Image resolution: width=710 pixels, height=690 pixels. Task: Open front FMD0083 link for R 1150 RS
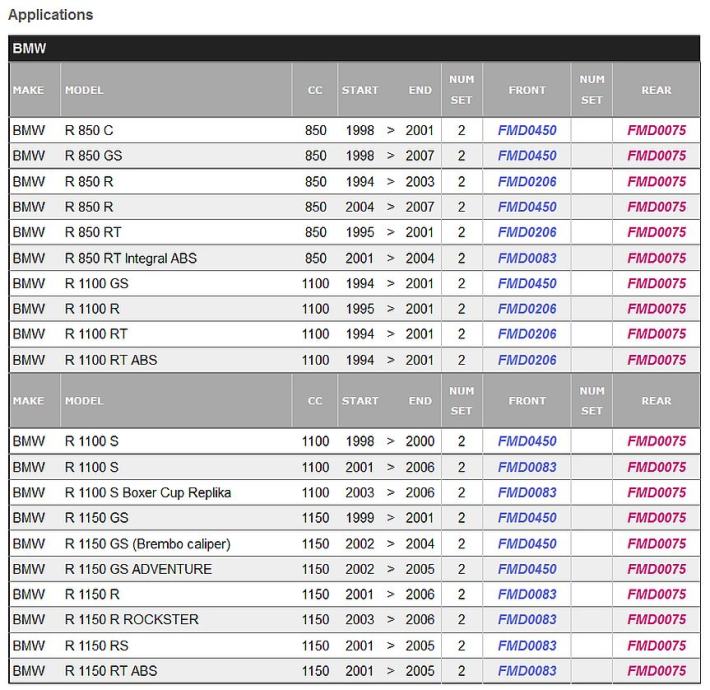[527, 646]
